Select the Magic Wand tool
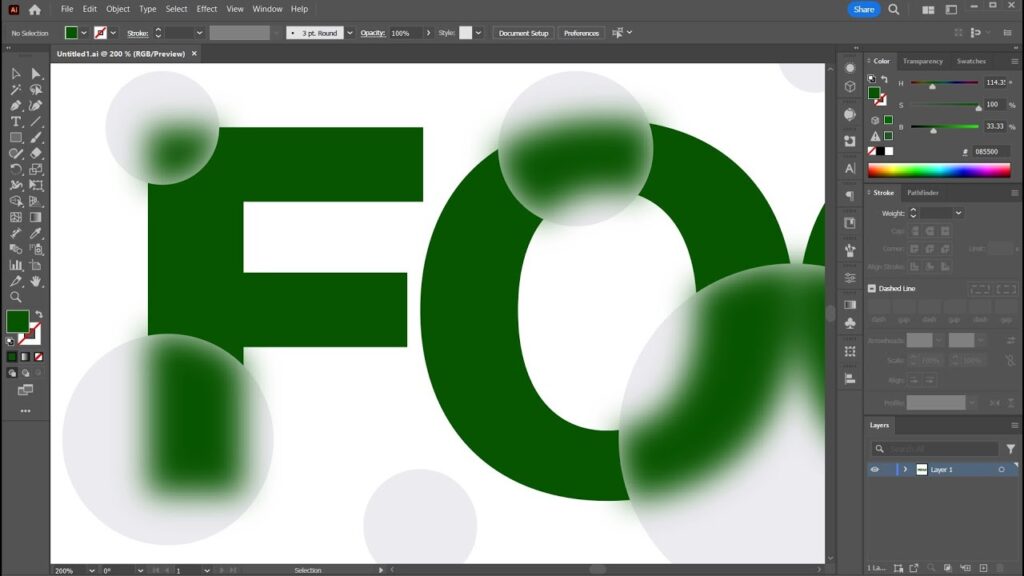 pos(16,89)
